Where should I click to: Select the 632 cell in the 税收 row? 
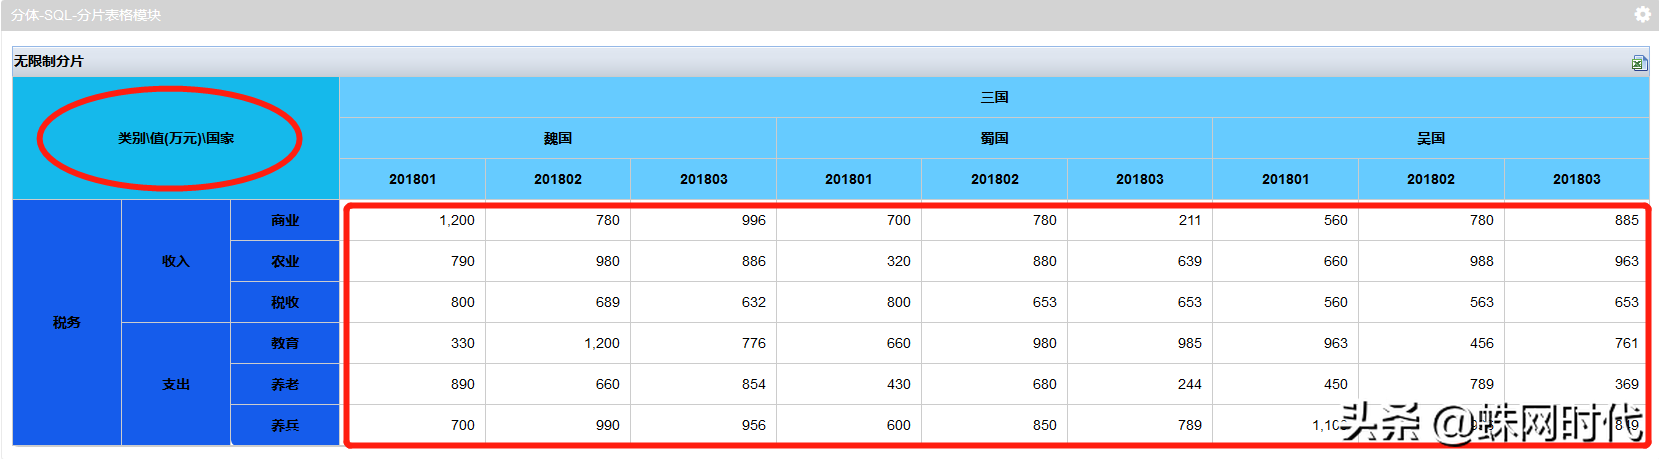[x=704, y=302]
